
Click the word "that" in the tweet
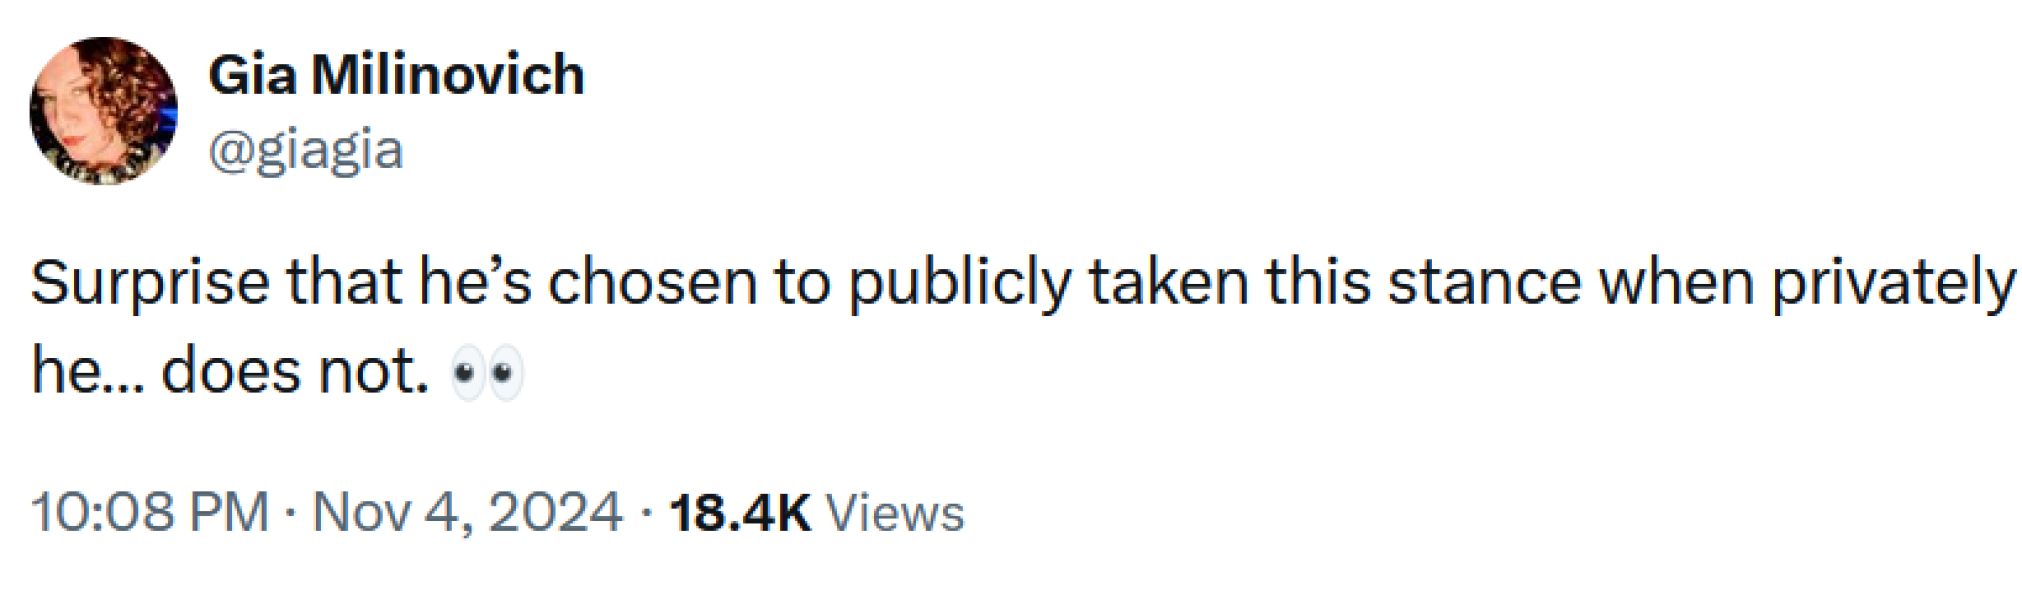tap(343, 283)
